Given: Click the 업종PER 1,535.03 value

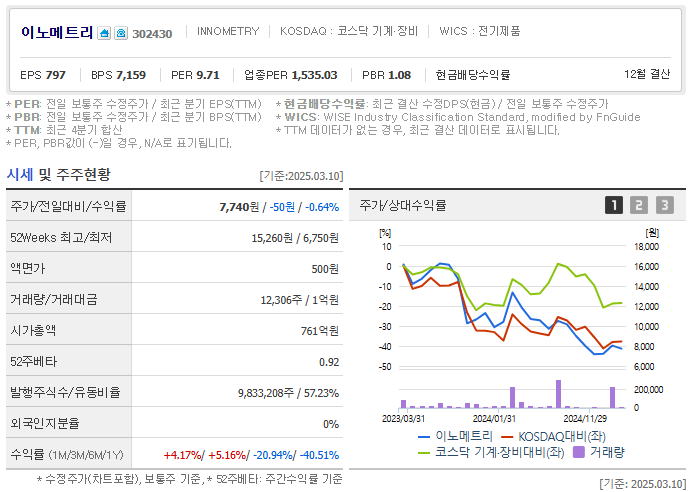Looking at the screenshot, I should pos(291,75).
